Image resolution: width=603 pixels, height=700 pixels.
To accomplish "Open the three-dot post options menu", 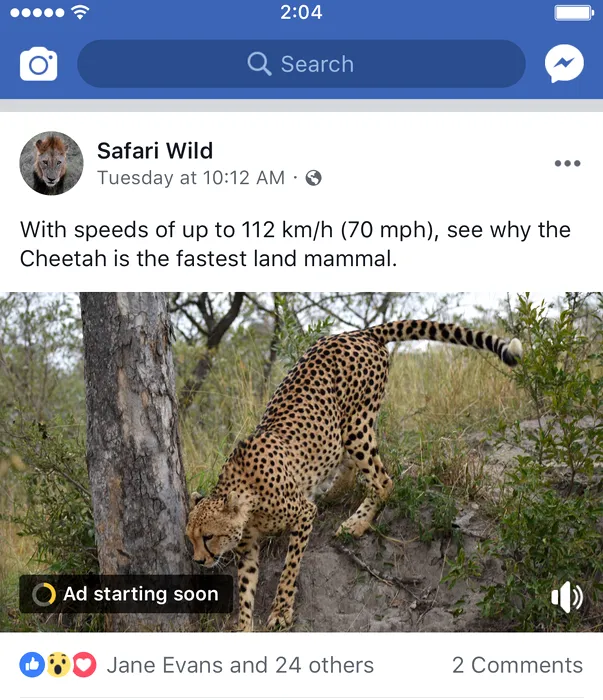I will coord(567,163).
